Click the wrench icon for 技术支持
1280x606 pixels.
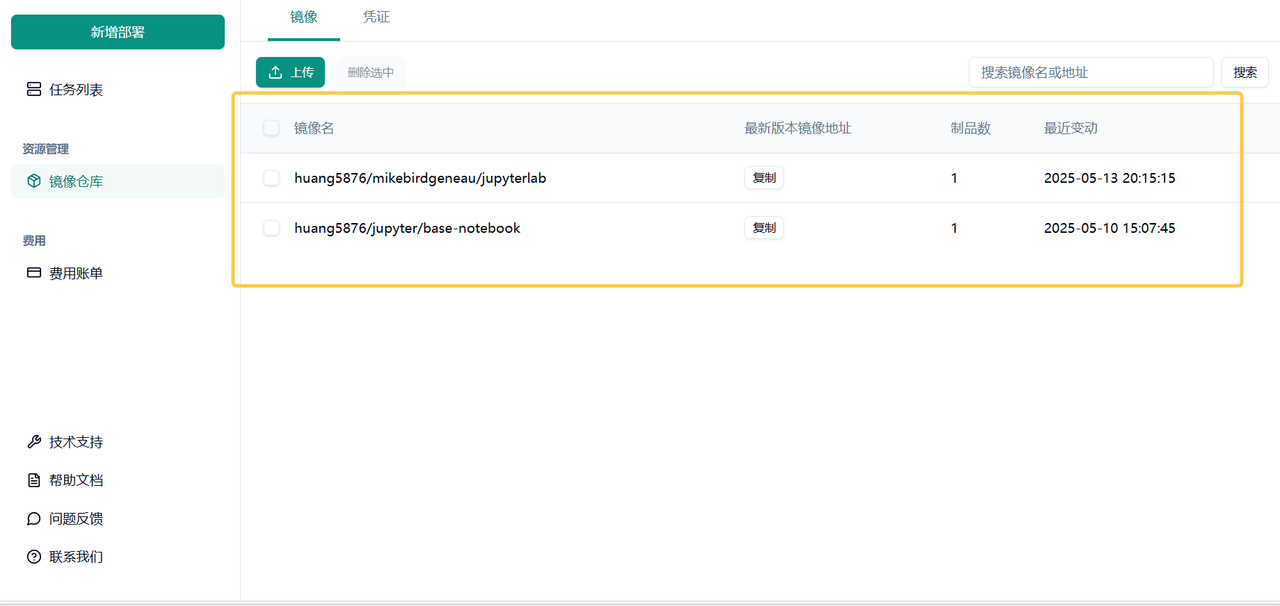[x=34, y=442]
